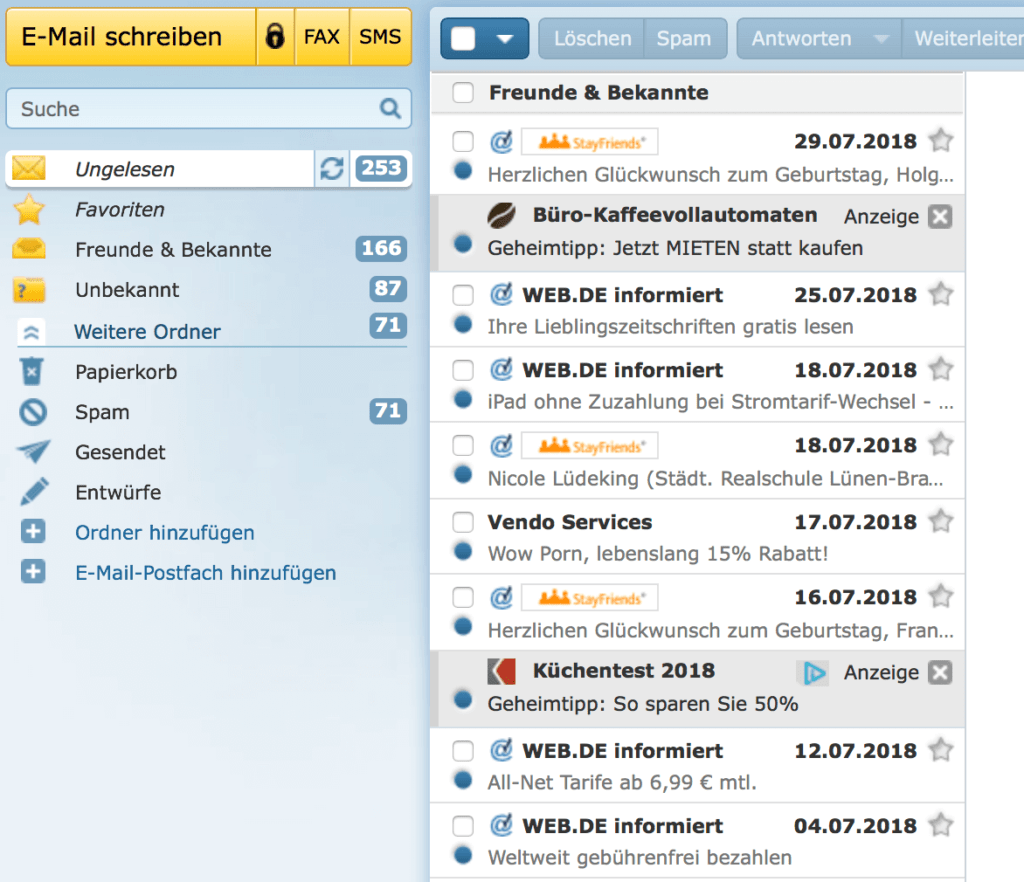Image resolution: width=1024 pixels, height=882 pixels.
Task: Click the 253 unread count badge
Action: pos(381,168)
